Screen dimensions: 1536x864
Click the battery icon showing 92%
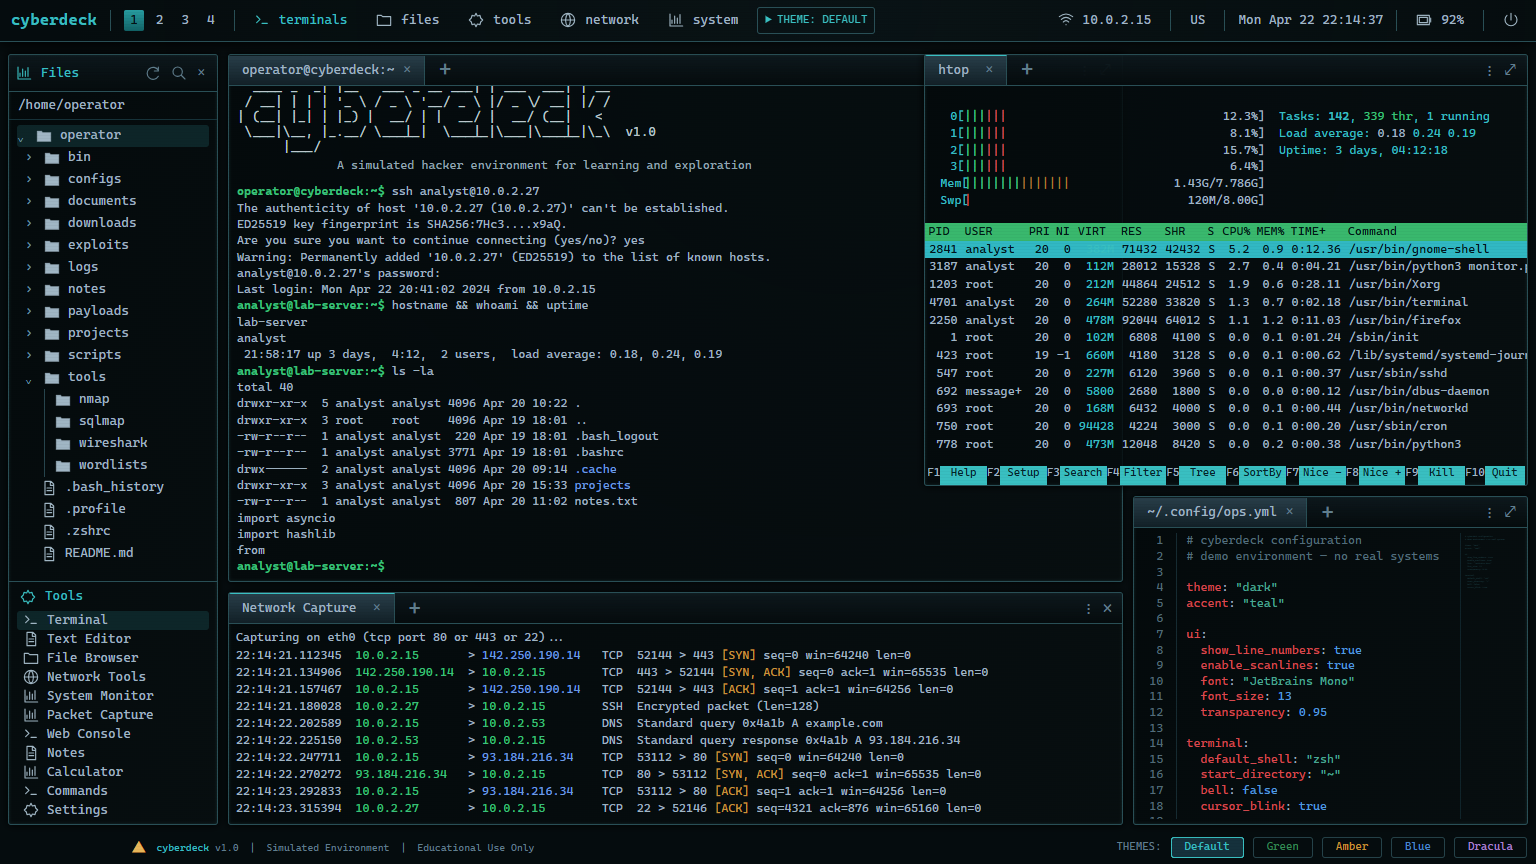click(1424, 20)
